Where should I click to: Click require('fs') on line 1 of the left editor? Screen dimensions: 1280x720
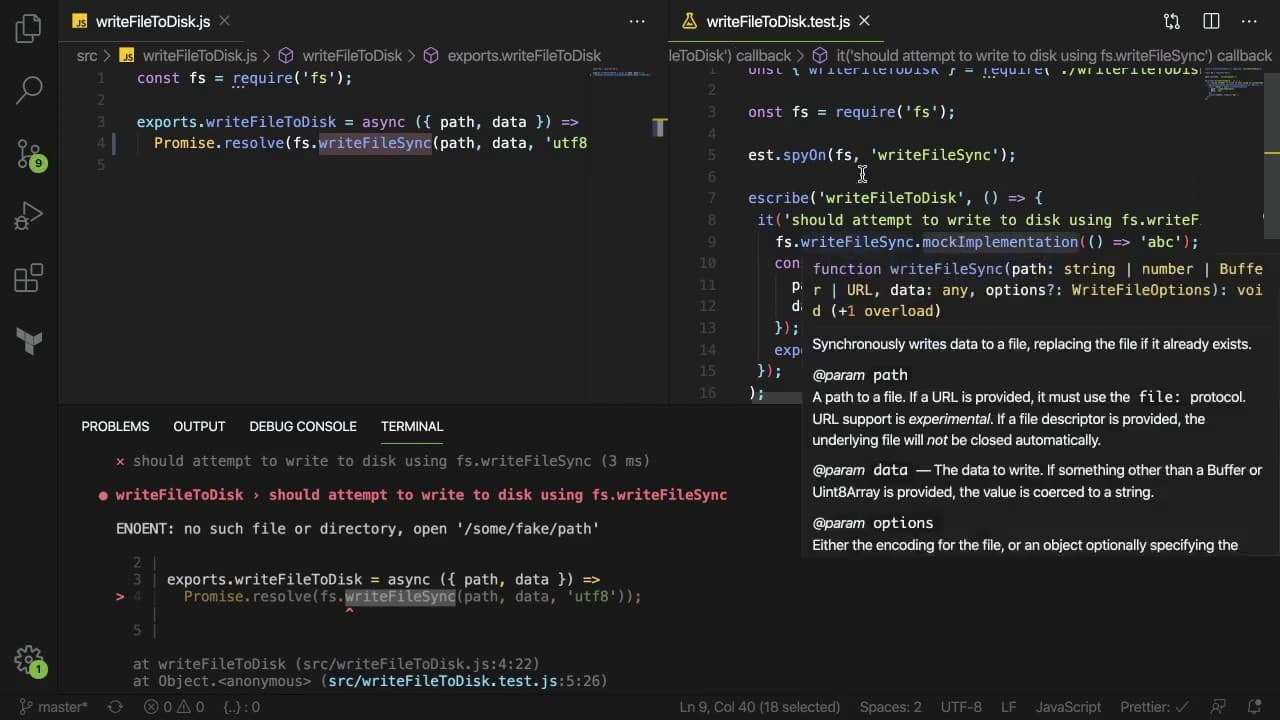pos(289,78)
